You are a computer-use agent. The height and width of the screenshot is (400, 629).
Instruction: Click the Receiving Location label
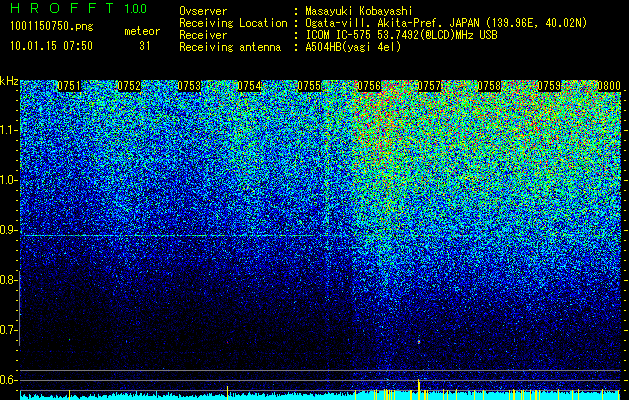pyautogui.click(x=233, y=23)
